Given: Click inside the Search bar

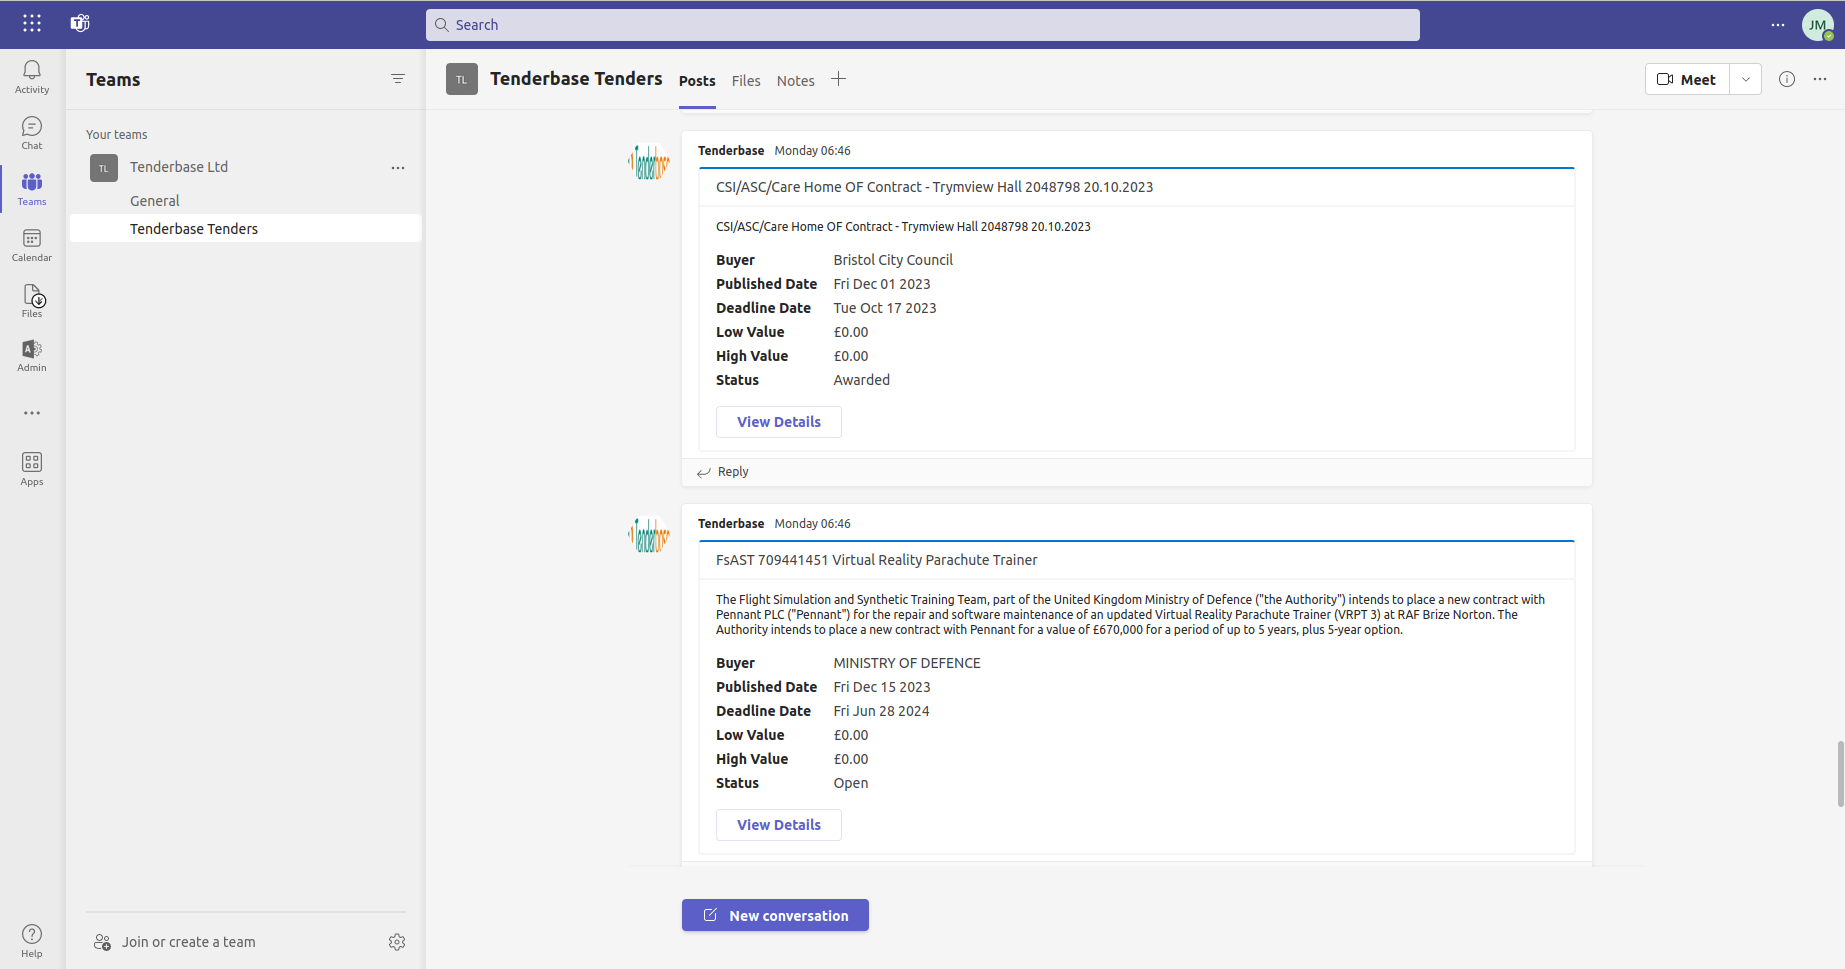Looking at the screenshot, I should (x=920, y=24).
